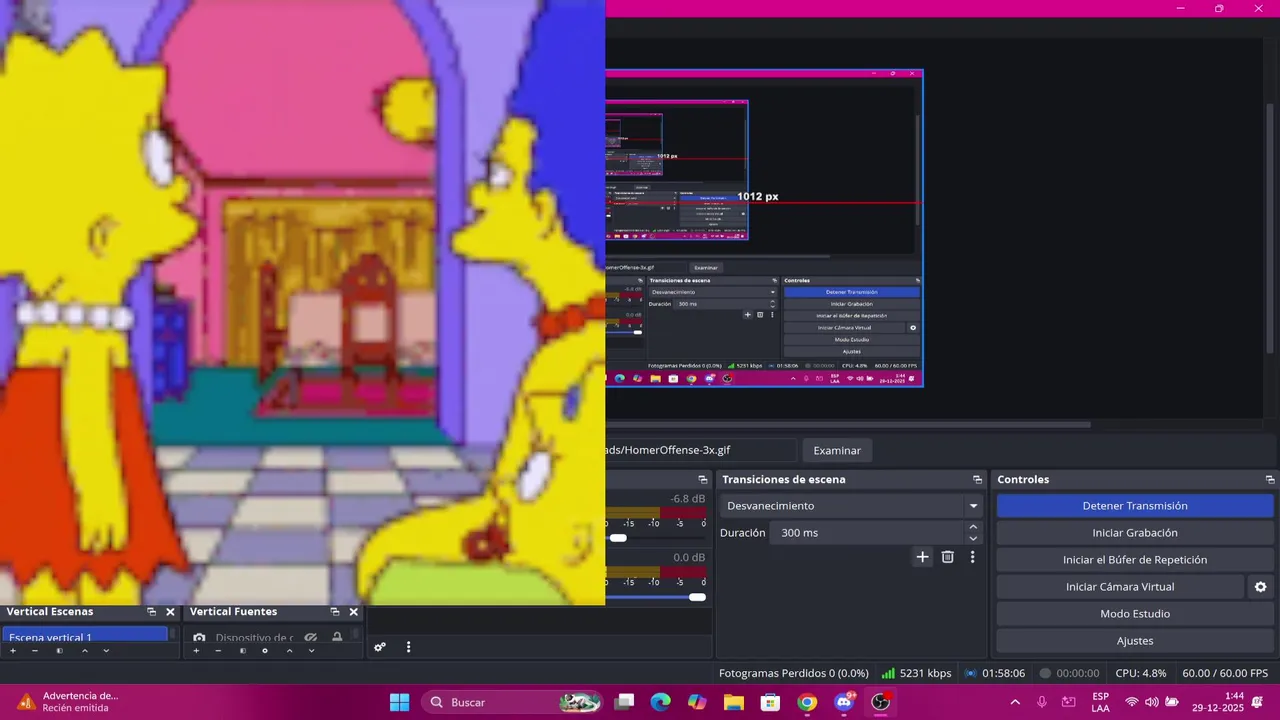Open the properties gear in Vertical Fuentes toolbar
This screenshot has width=1280, height=720.
(x=265, y=651)
